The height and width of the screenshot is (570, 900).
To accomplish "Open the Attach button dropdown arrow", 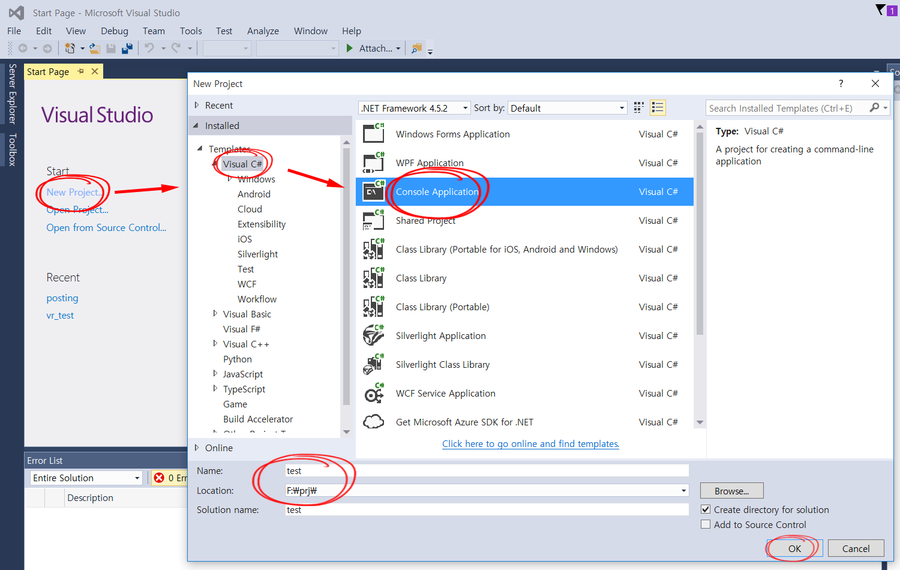I will (x=398, y=49).
